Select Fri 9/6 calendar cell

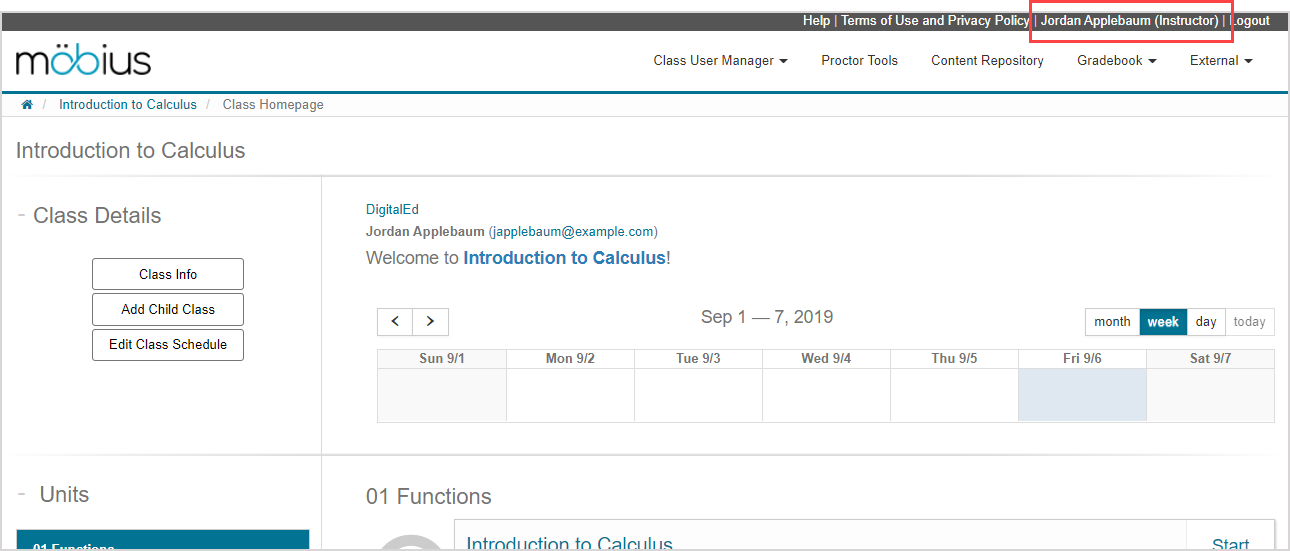click(x=1082, y=394)
